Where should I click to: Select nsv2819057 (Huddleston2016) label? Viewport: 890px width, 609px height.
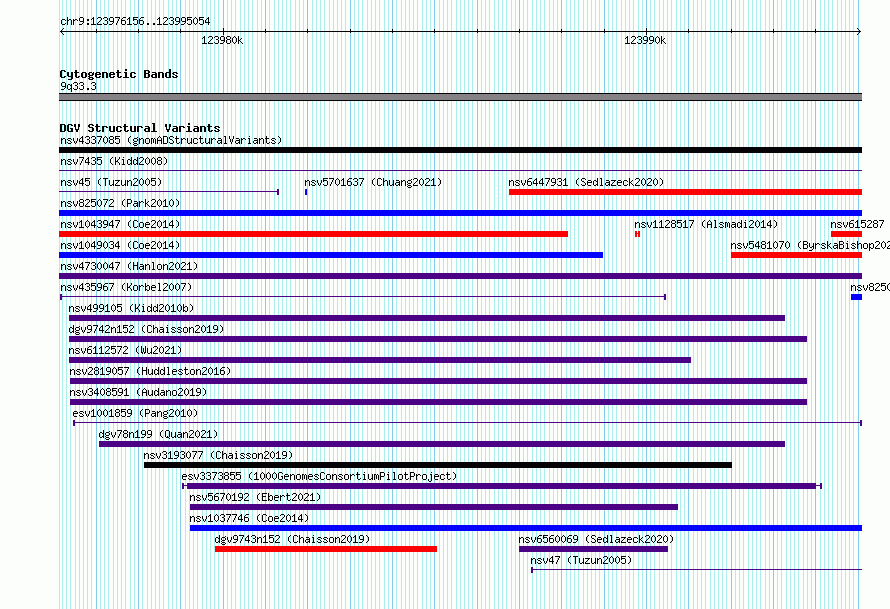[150, 371]
